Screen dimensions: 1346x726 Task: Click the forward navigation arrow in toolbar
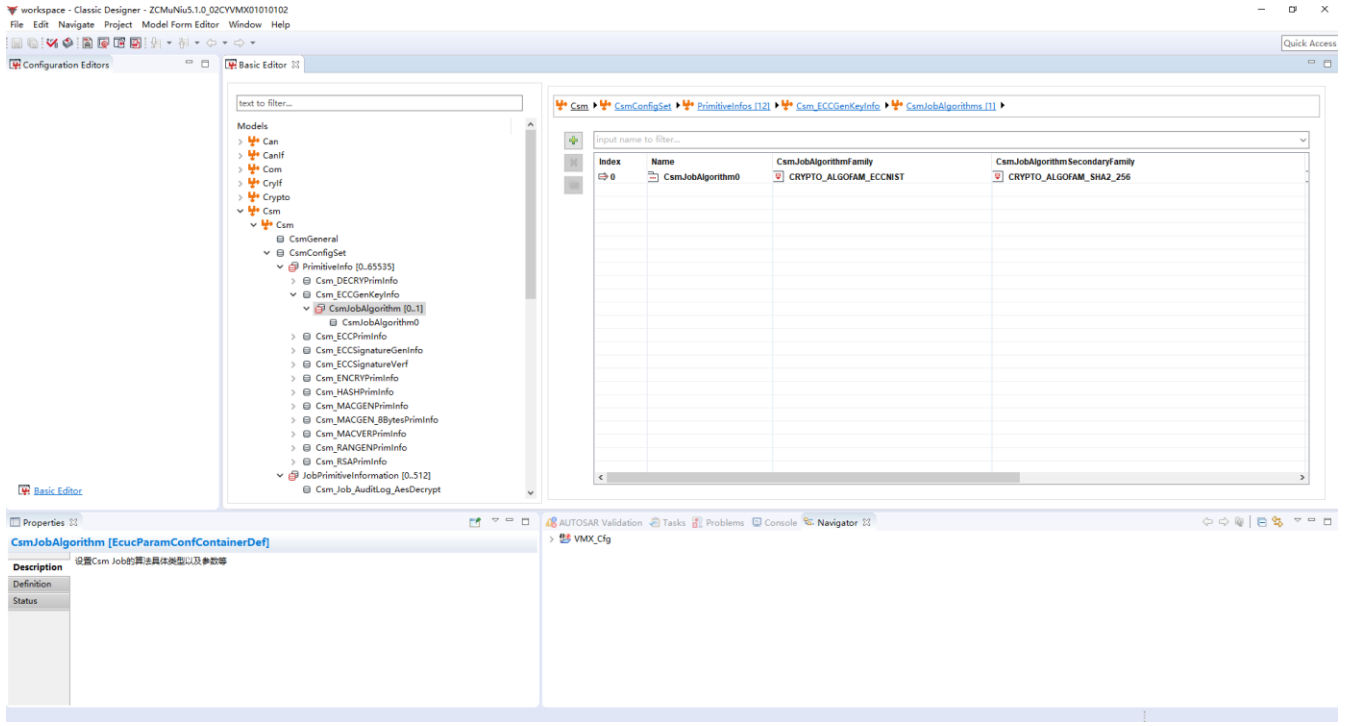[x=239, y=43]
